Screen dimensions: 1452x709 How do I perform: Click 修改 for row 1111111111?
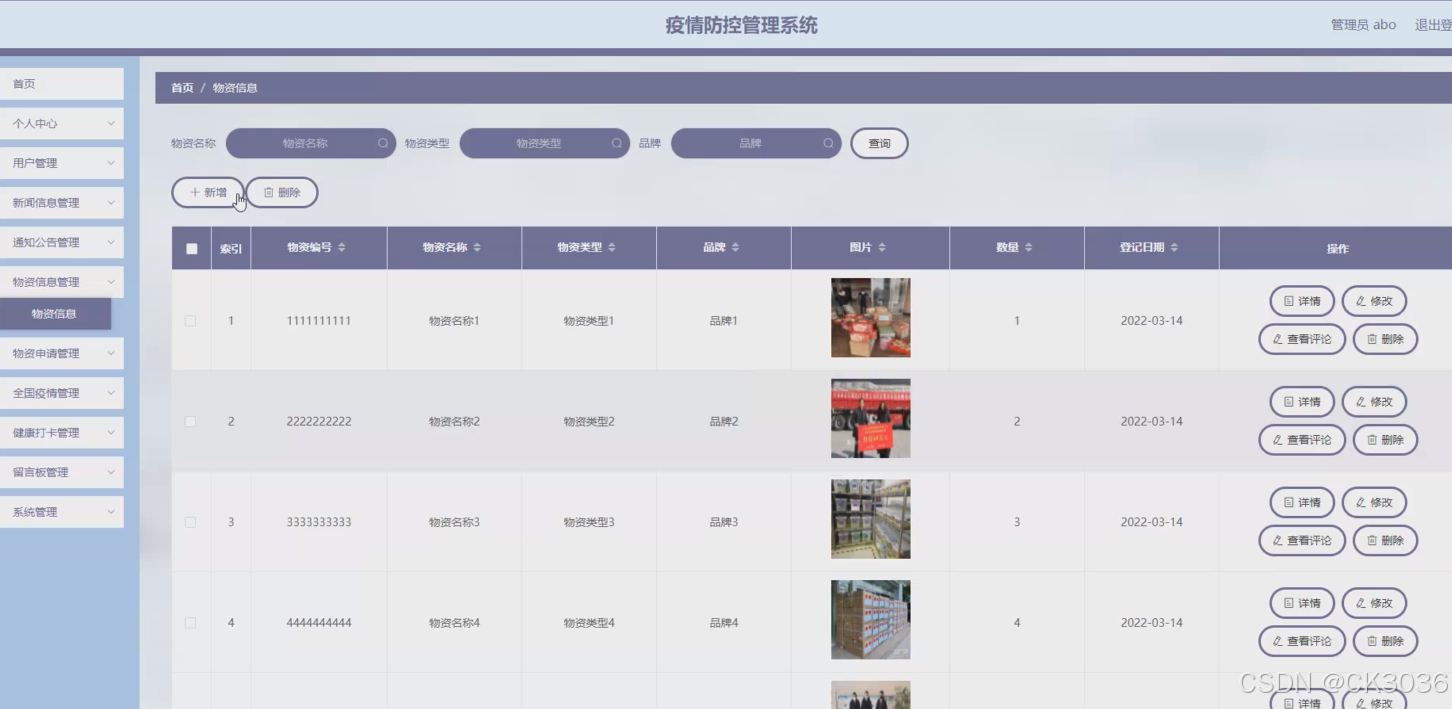point(1374,301)
